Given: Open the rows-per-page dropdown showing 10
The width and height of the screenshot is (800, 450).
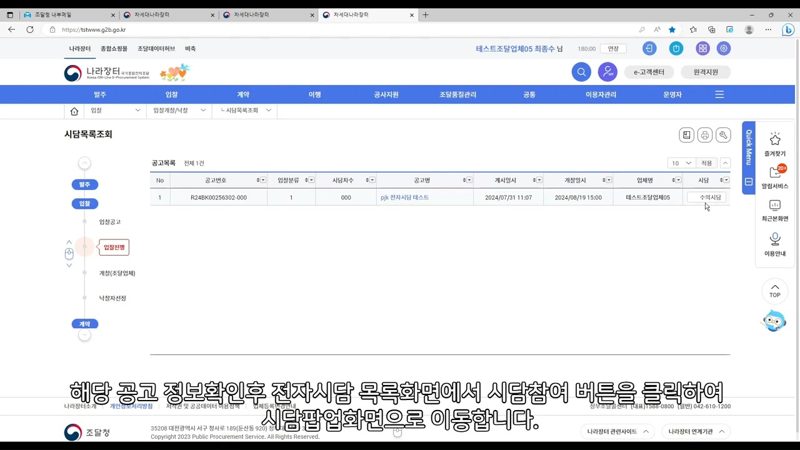Looking at the screenshot, I should point(681,163).
